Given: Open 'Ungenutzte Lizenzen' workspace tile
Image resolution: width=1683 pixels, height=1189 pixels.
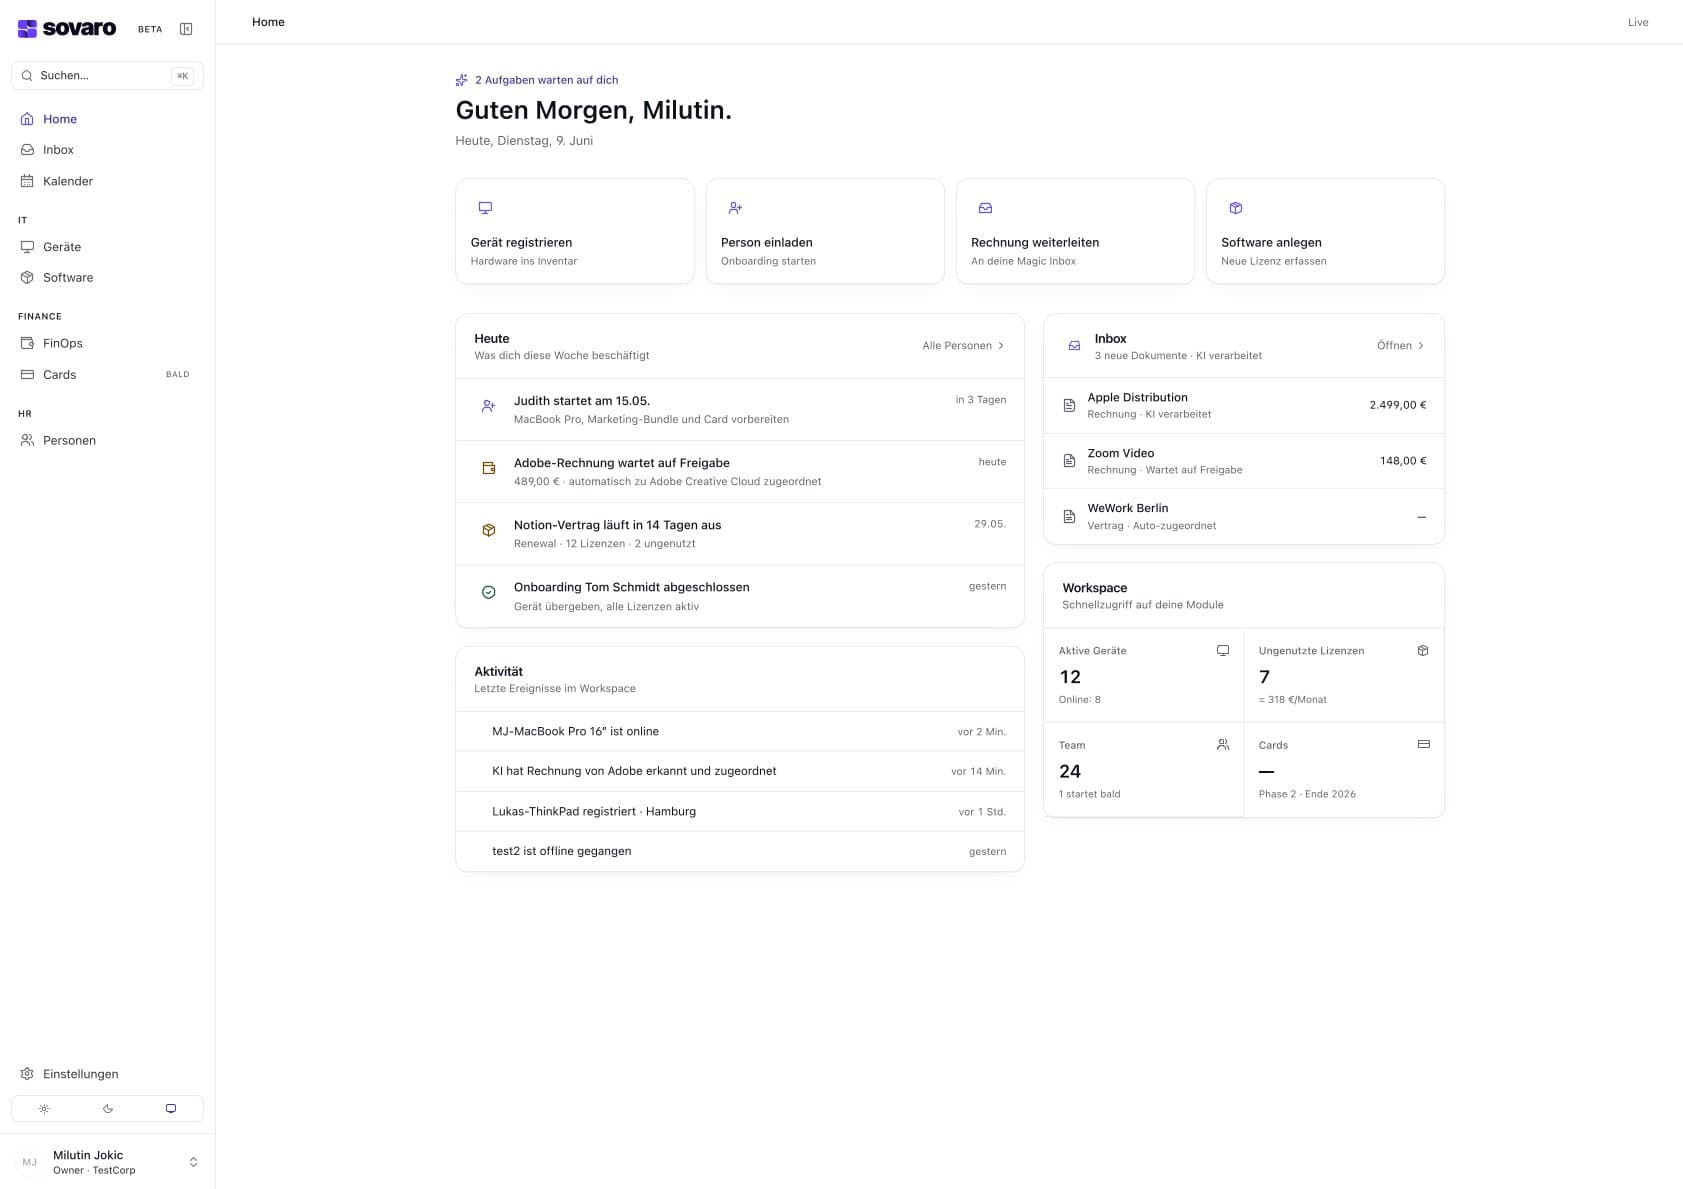Looking at the screenshot, I should (x=1344, y=675).
